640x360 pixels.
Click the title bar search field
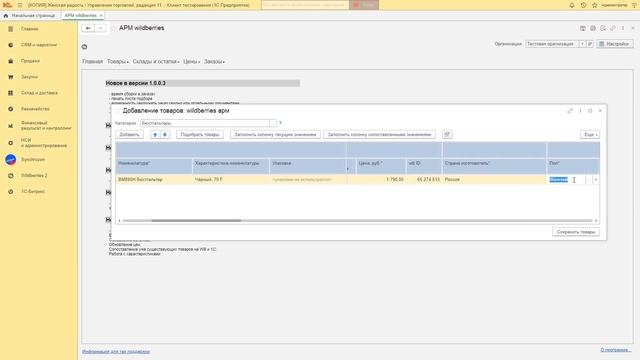click(305, 5)
